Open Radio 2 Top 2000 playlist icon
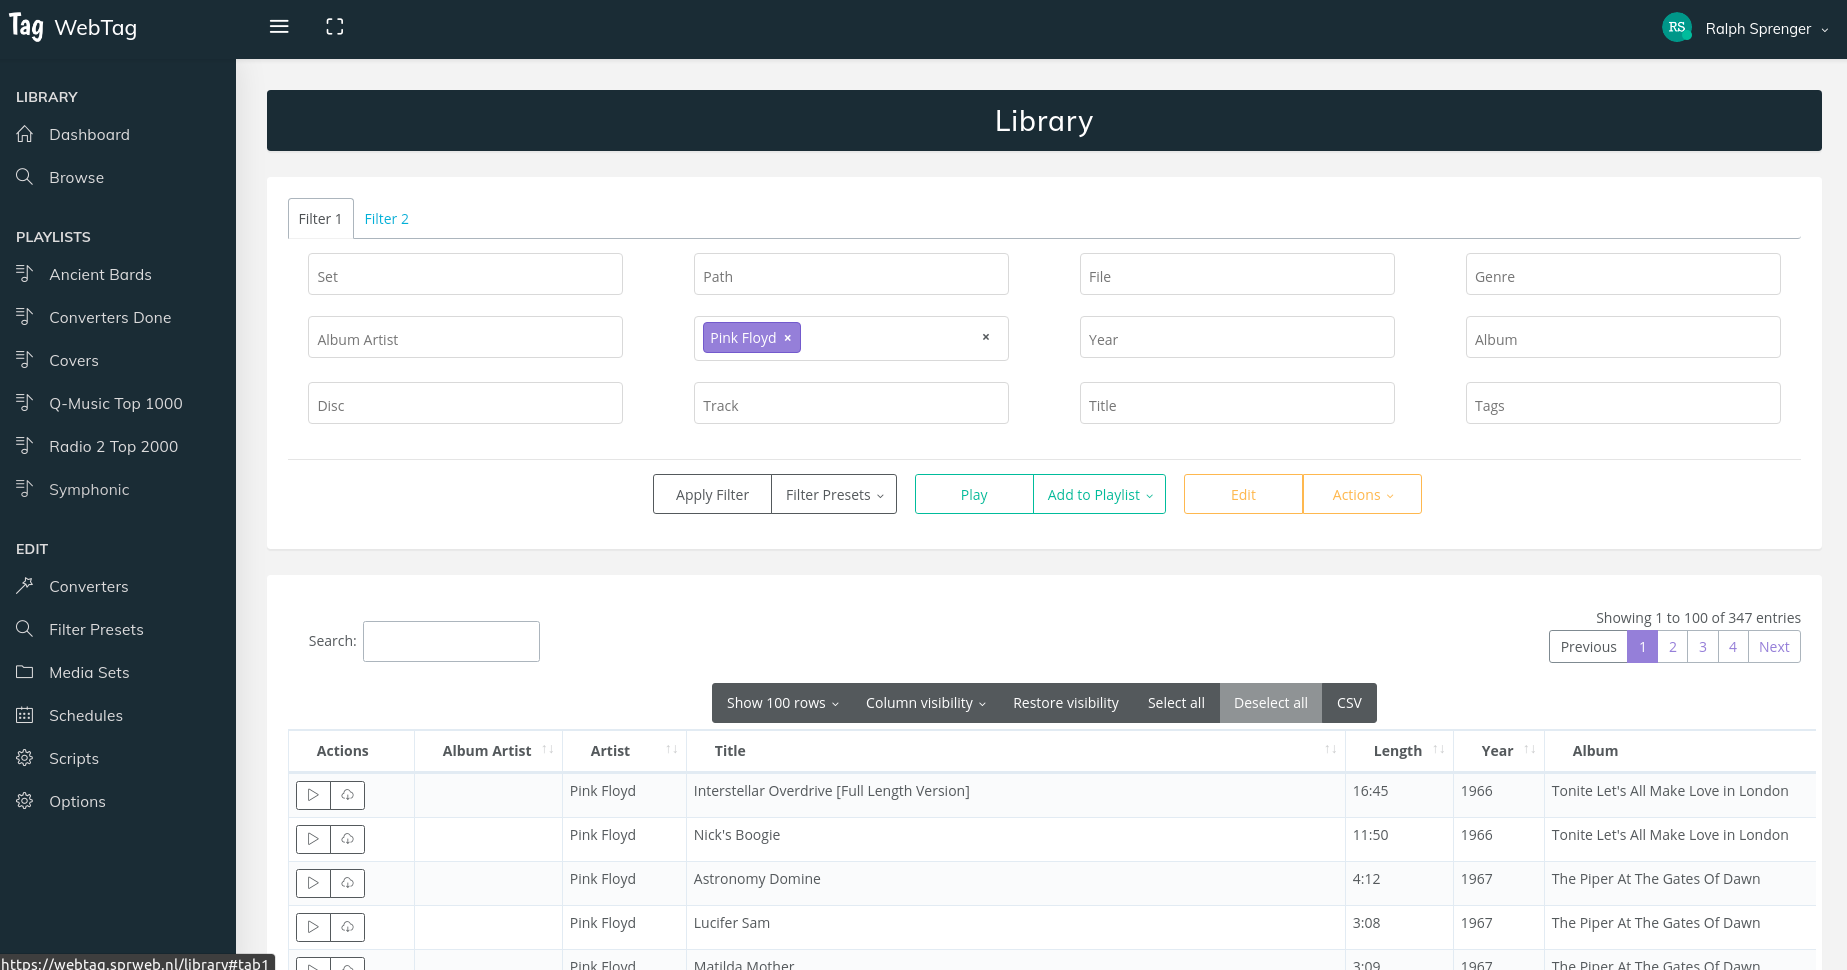 pyautogui.click(x=25, y=446)
